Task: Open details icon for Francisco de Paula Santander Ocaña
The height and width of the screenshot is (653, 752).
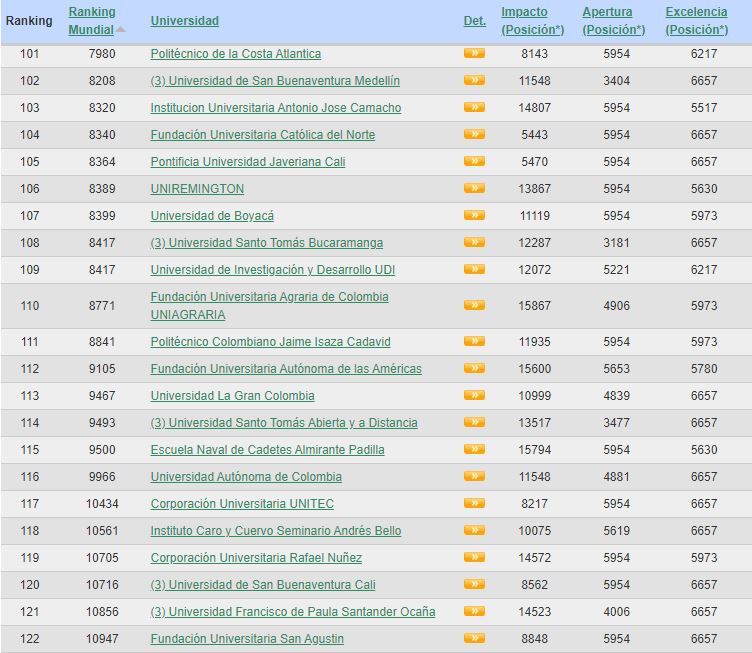Action: [474, 611]
